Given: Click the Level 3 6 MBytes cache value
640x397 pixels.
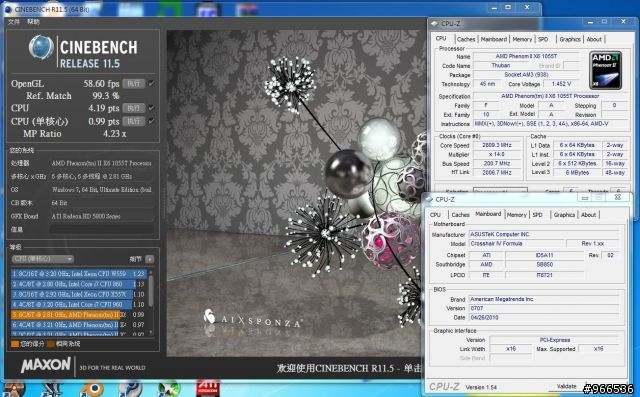Looking at the screenshot, I should [577, 173].
